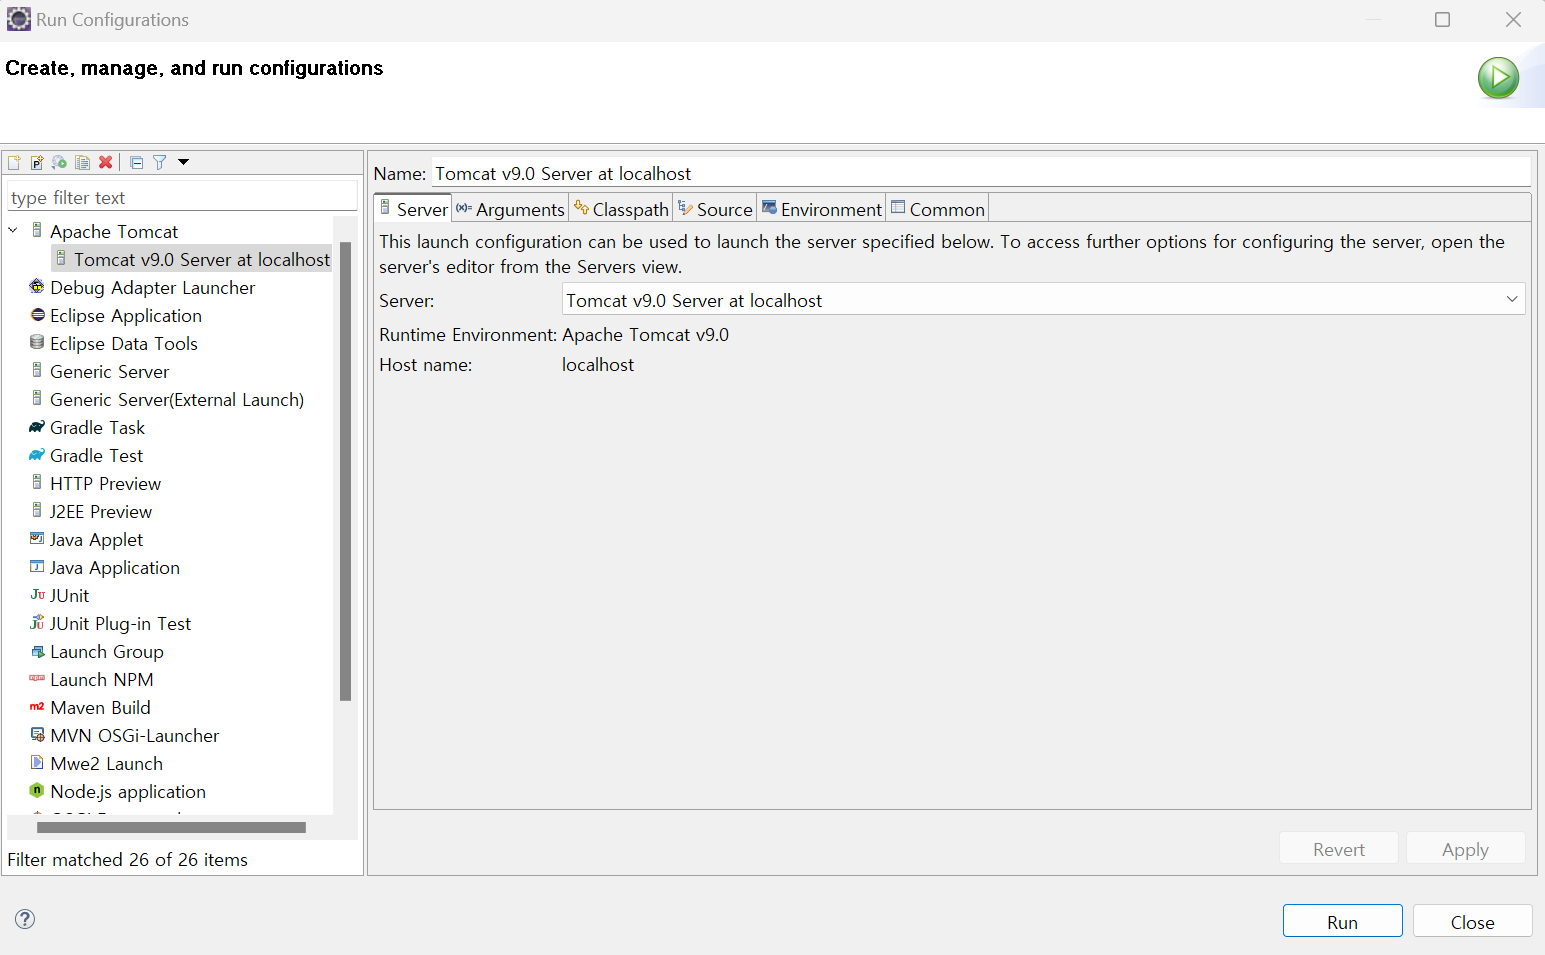Click the Maven Build m2 icon
The height and width of the screenshot is (955, 1545).
tap(37, 707)
